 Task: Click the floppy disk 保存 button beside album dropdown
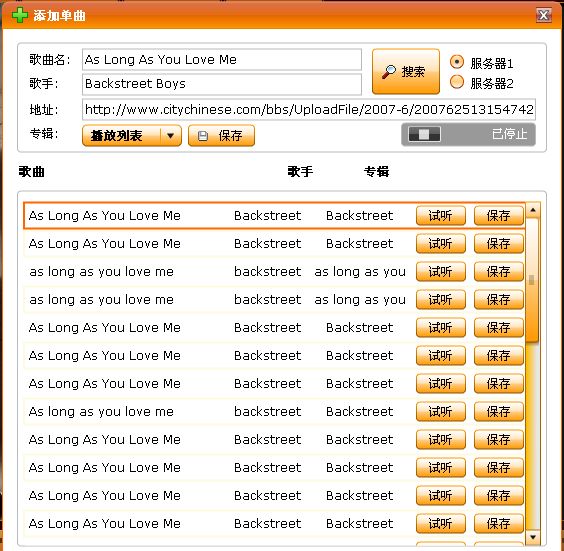221,136
